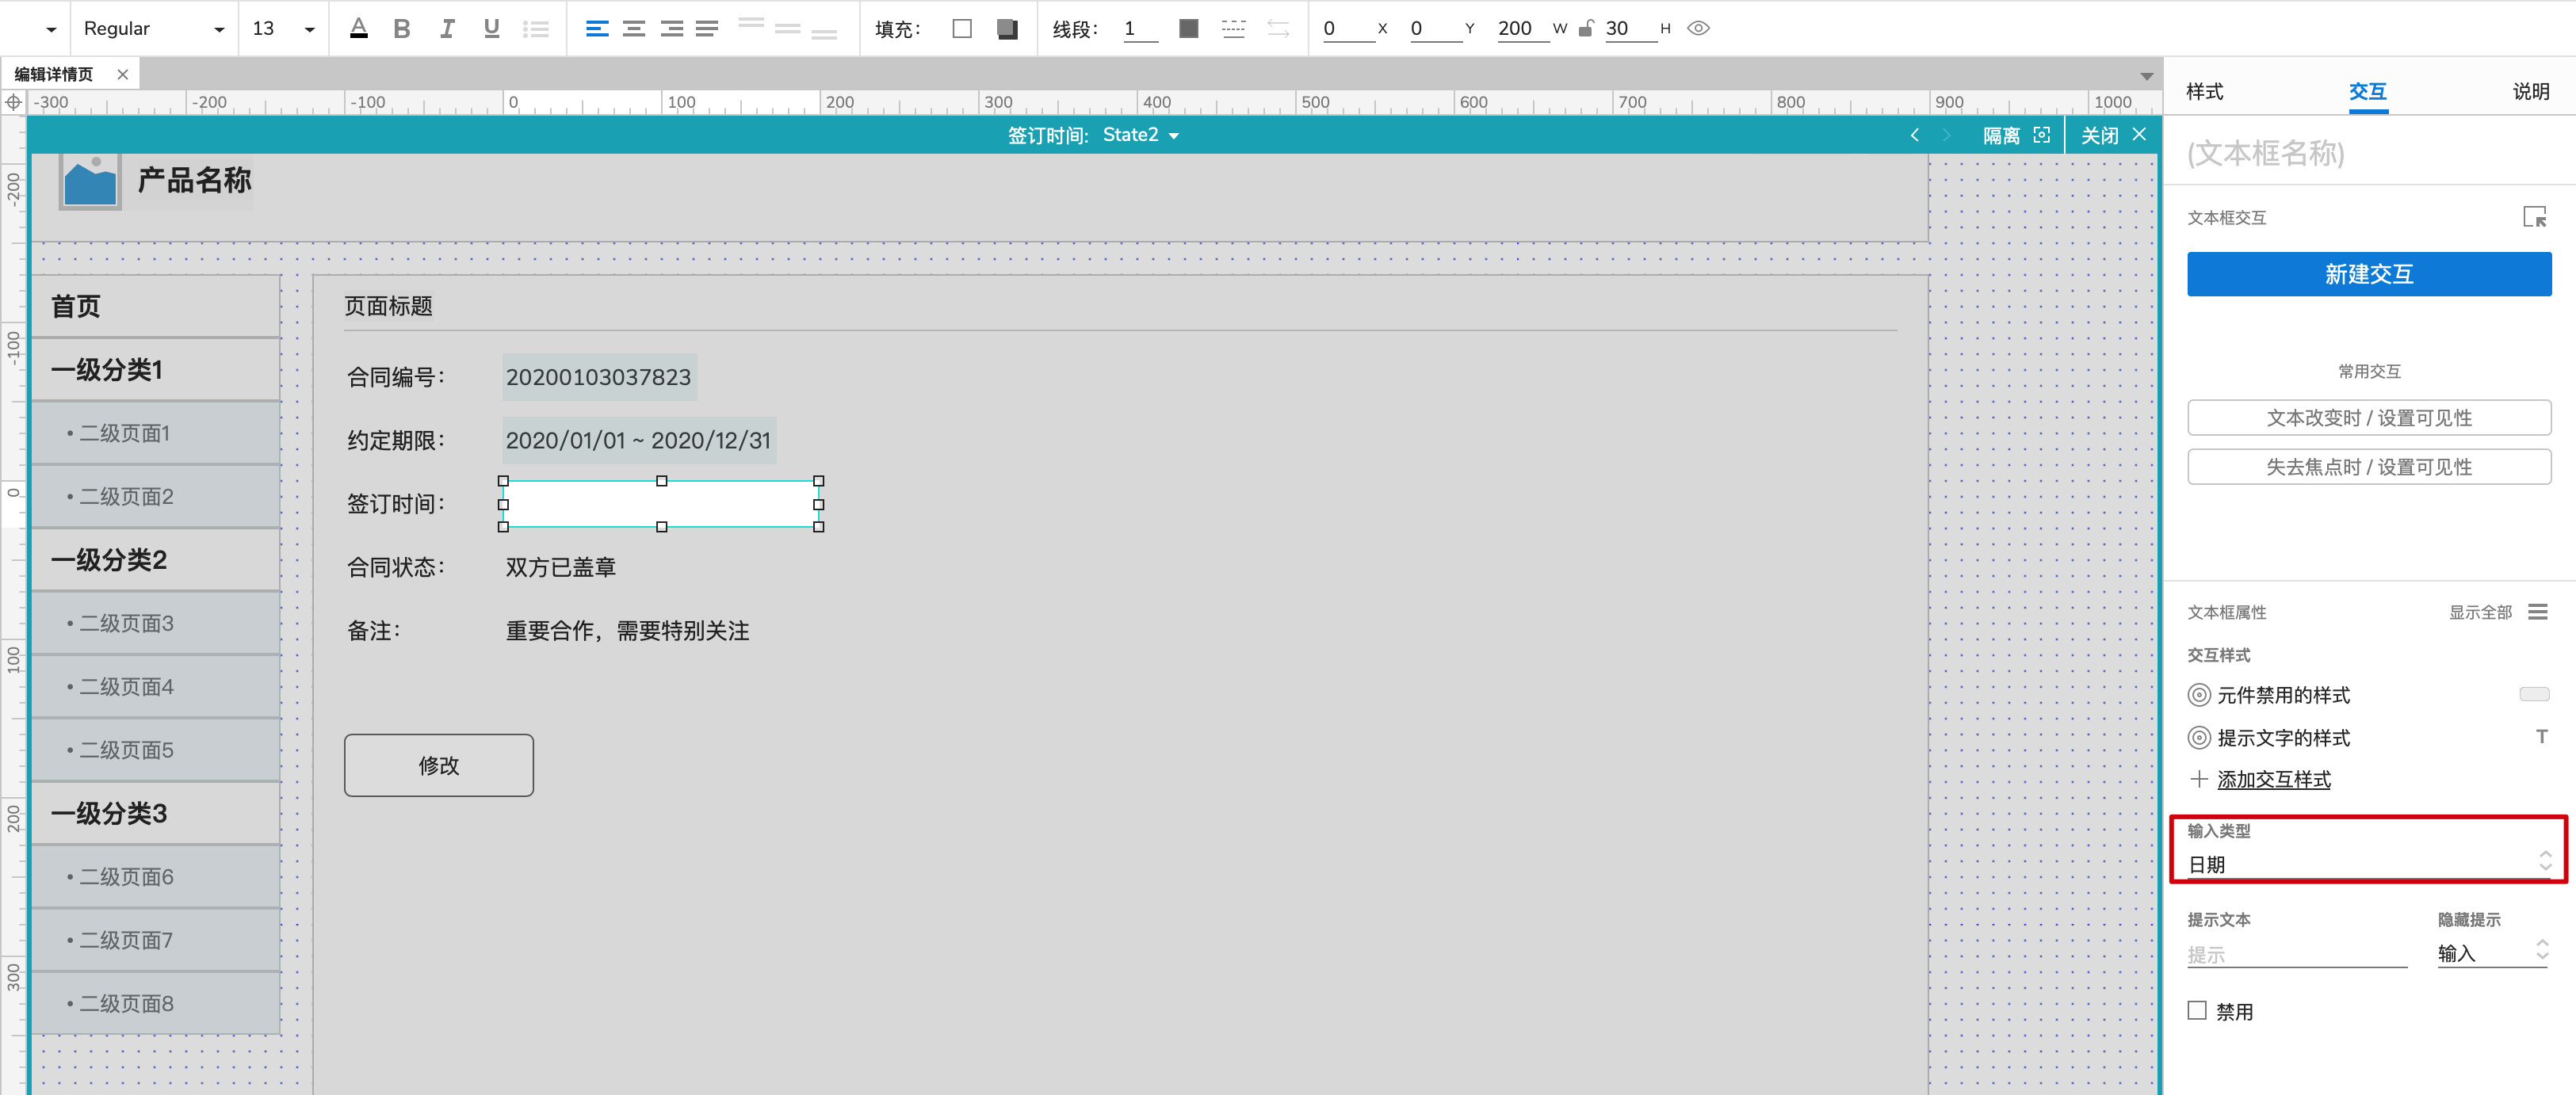Open the State2 dropdown

click(x=1141, y=135)
